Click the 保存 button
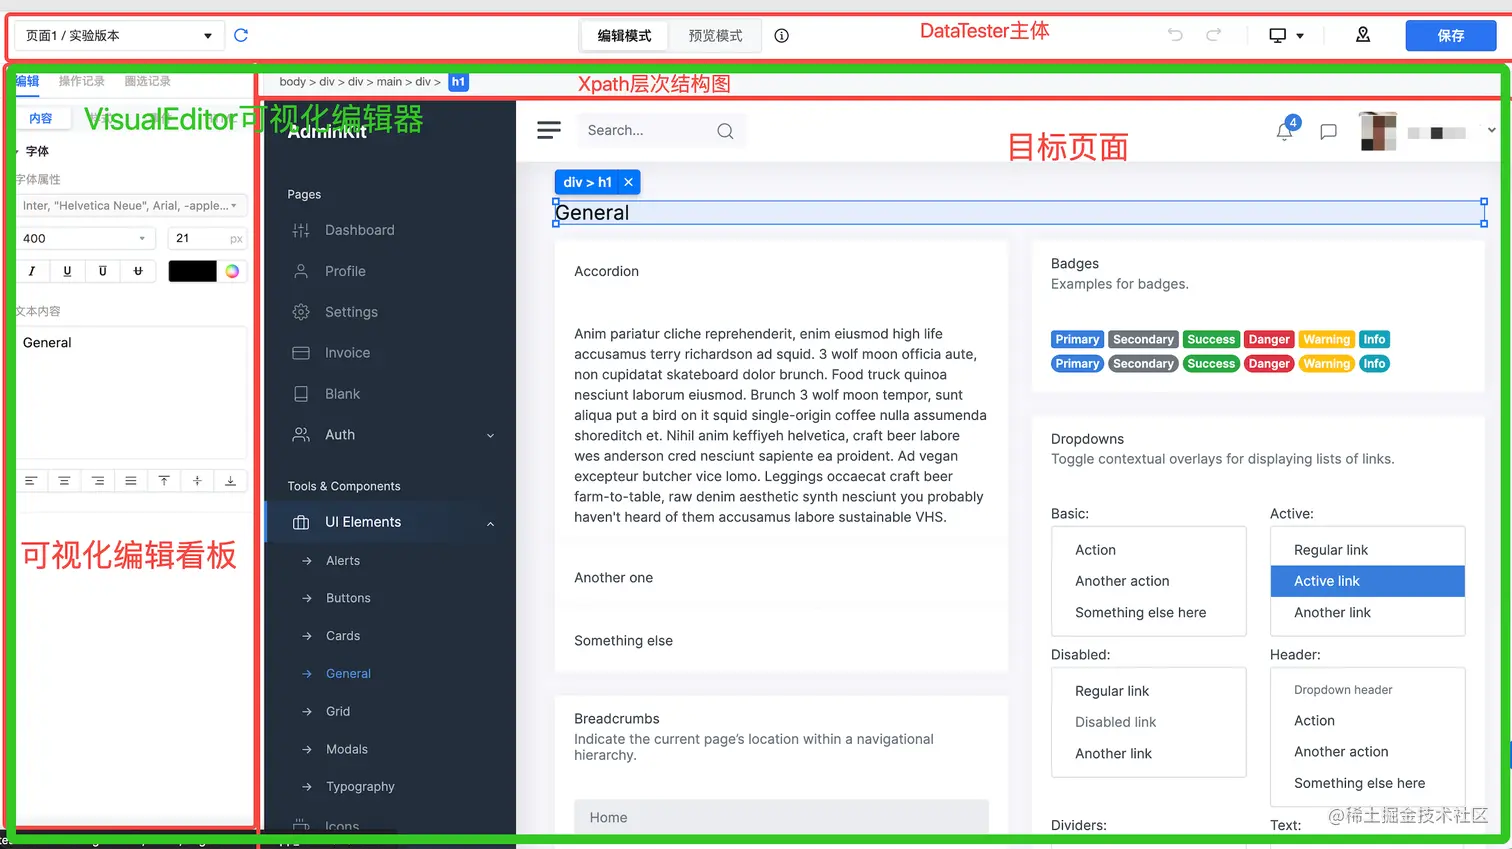 click(1451, 36)
